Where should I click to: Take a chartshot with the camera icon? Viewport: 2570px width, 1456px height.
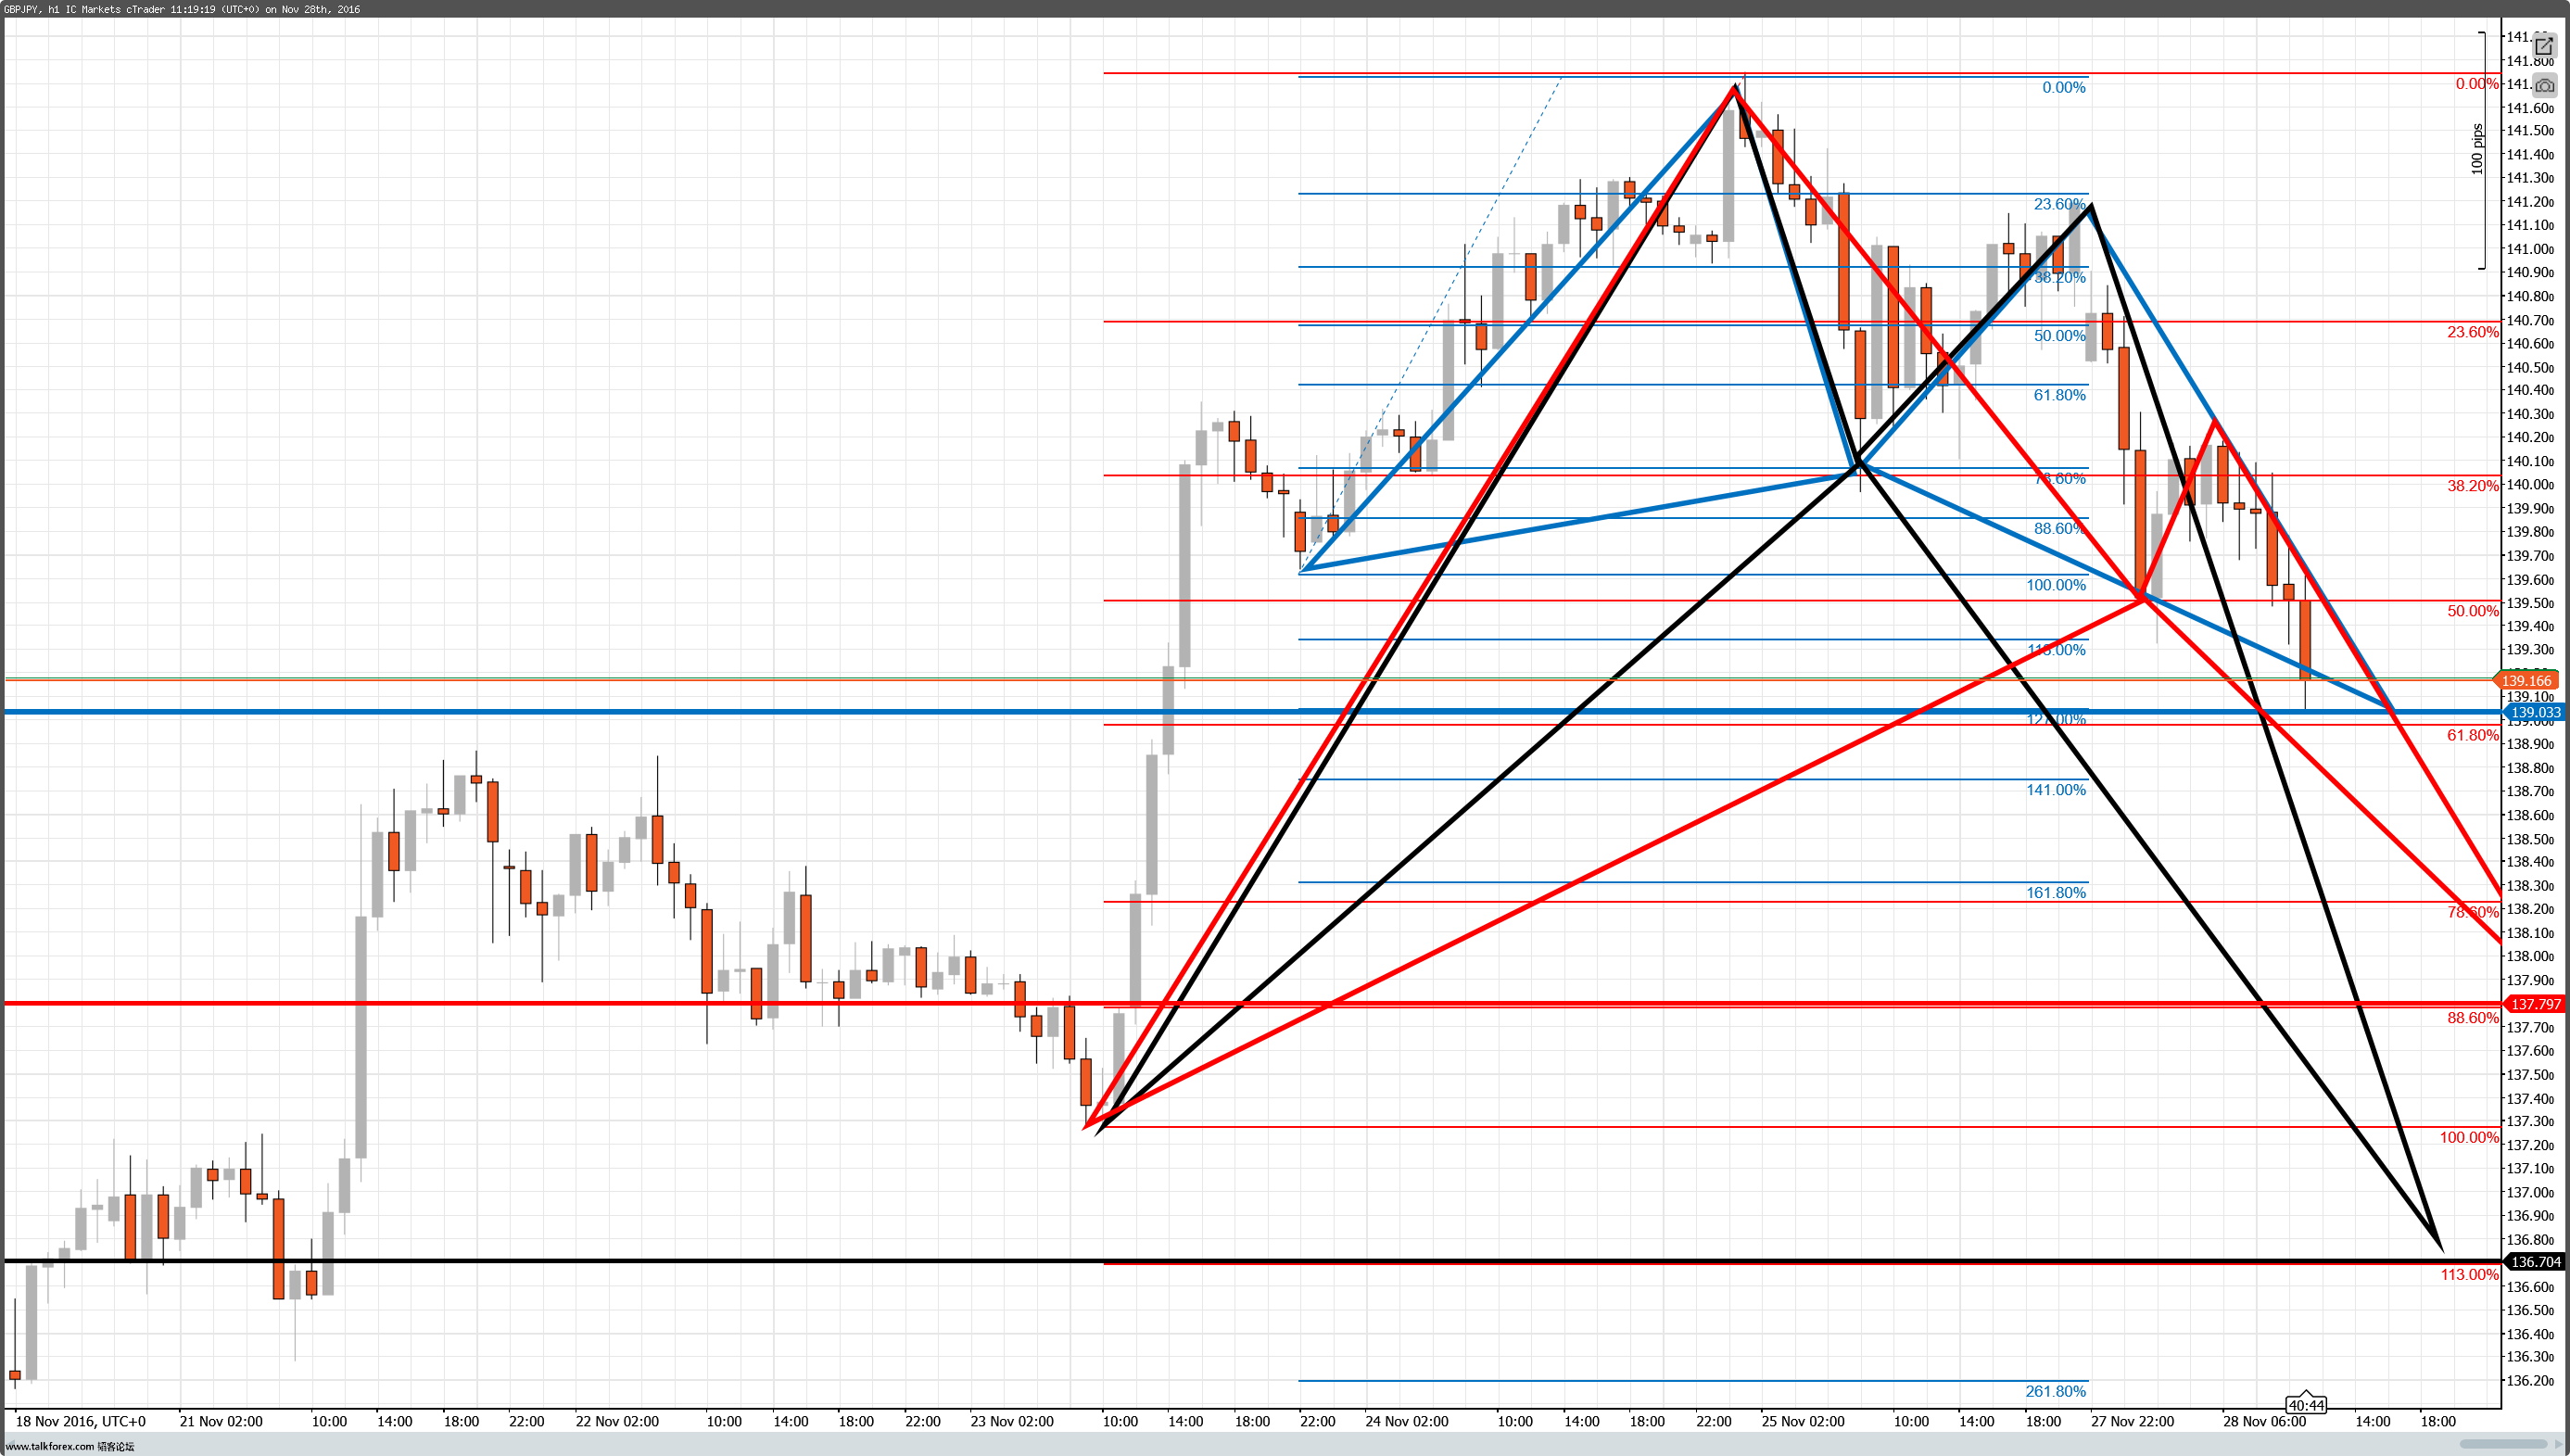(2544, 86)
